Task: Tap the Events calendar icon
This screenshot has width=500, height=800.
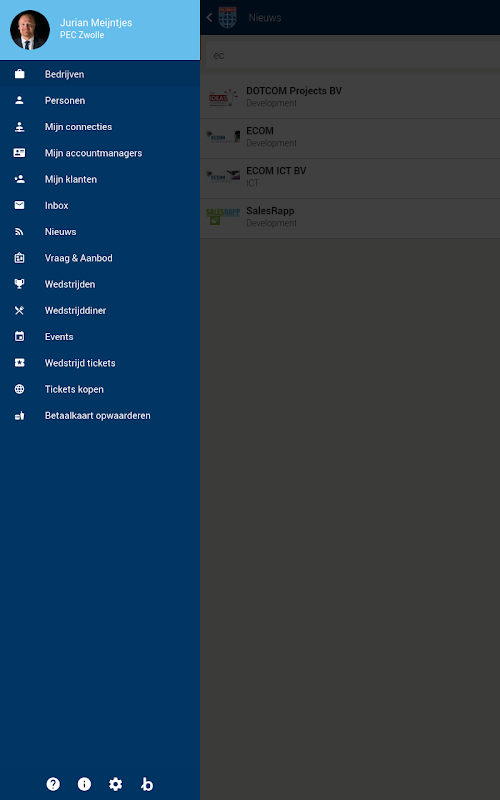Action: coord(19,337)
